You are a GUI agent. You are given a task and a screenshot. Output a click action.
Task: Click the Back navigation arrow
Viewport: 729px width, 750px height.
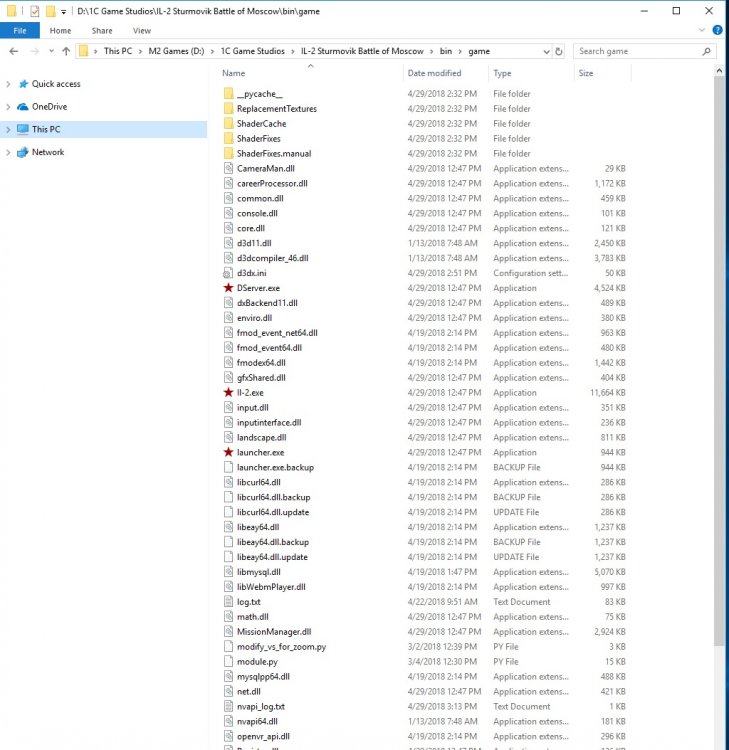click(13, 51)
